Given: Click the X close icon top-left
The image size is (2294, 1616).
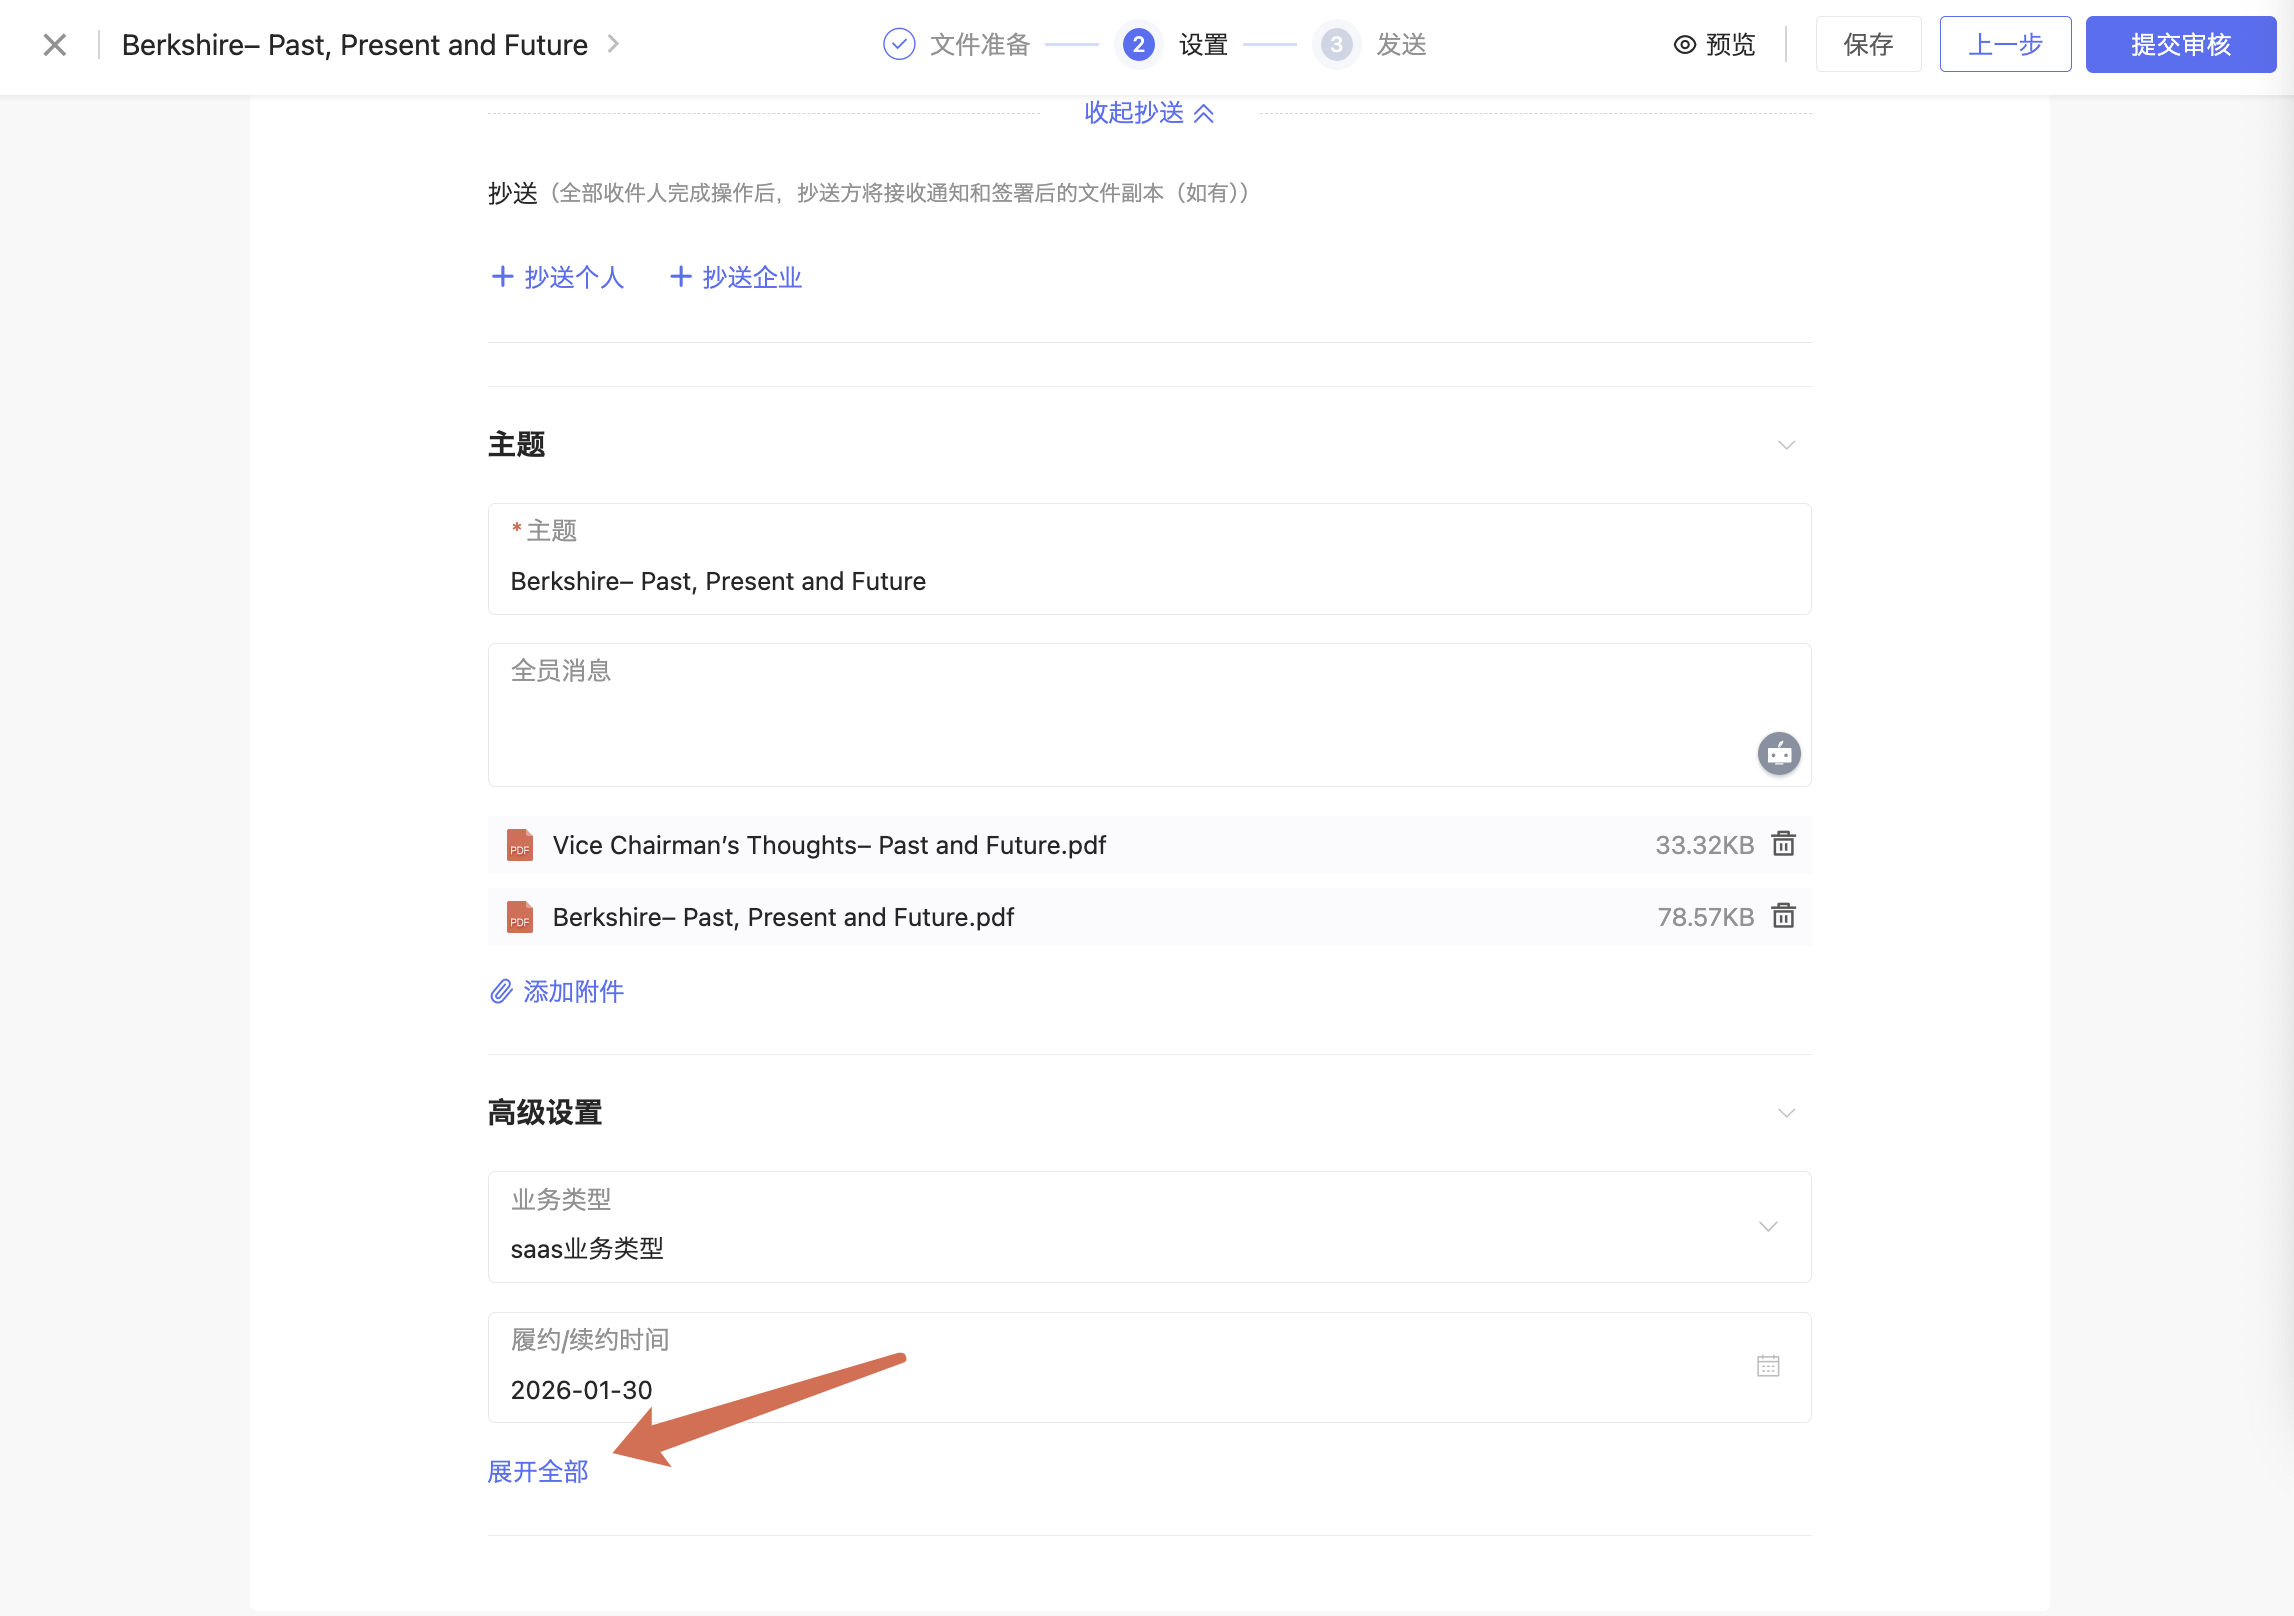Looking at the screenshot, I should 55,45.
